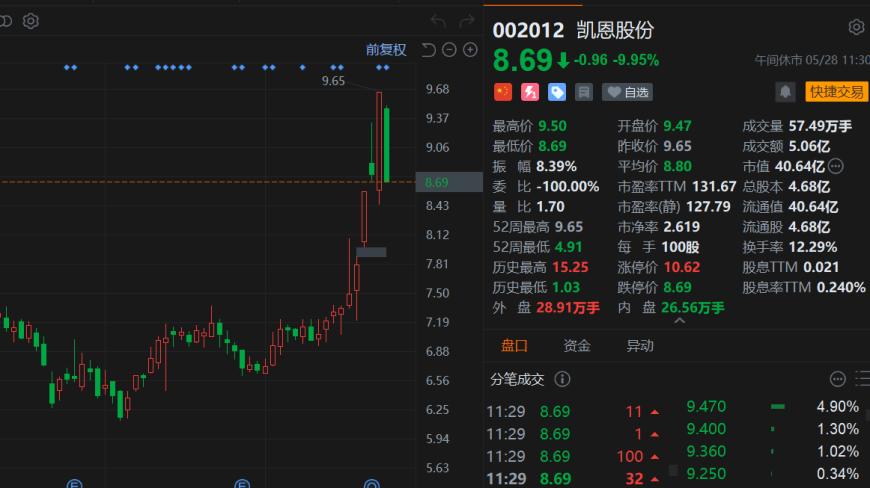Click the 外盘 28.91万手 value
870x488 pixels.
pos(568,308)
